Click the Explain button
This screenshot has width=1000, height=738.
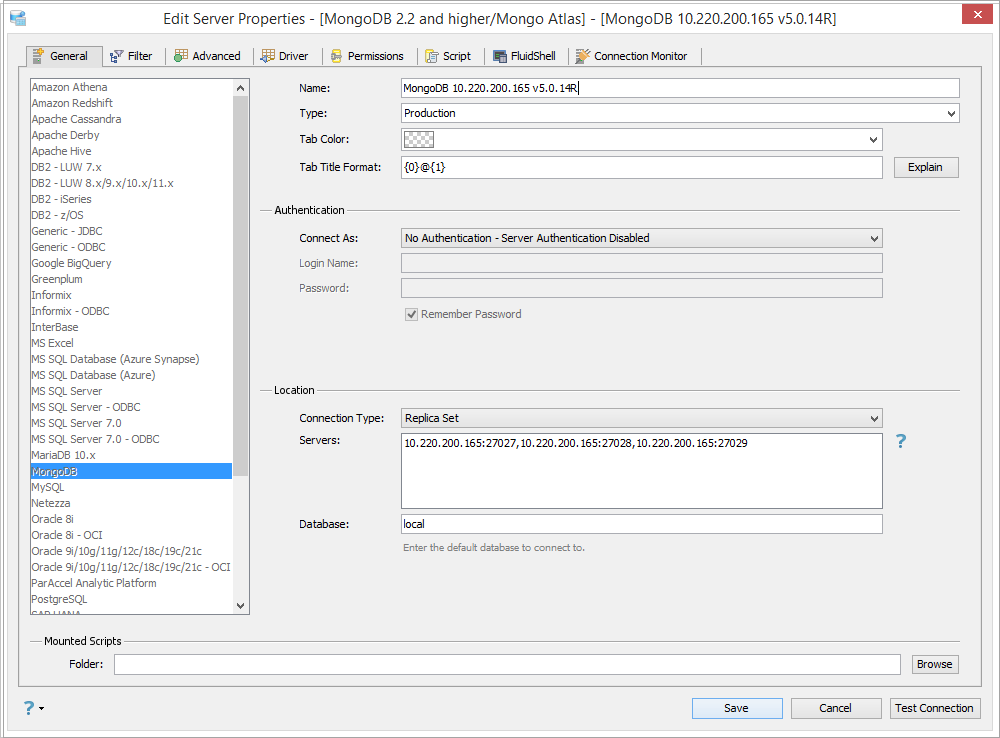click(x=925, y=167)
